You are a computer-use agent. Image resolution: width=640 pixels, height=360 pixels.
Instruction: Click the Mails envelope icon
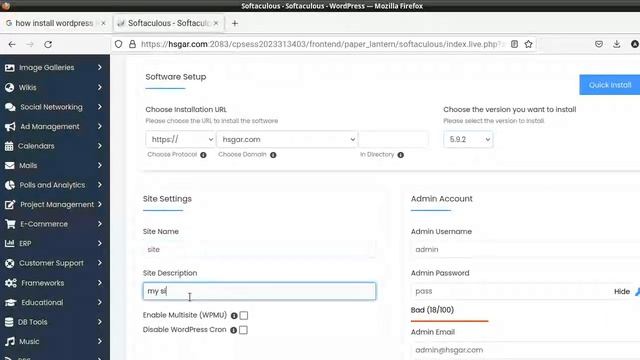[9, 166]
